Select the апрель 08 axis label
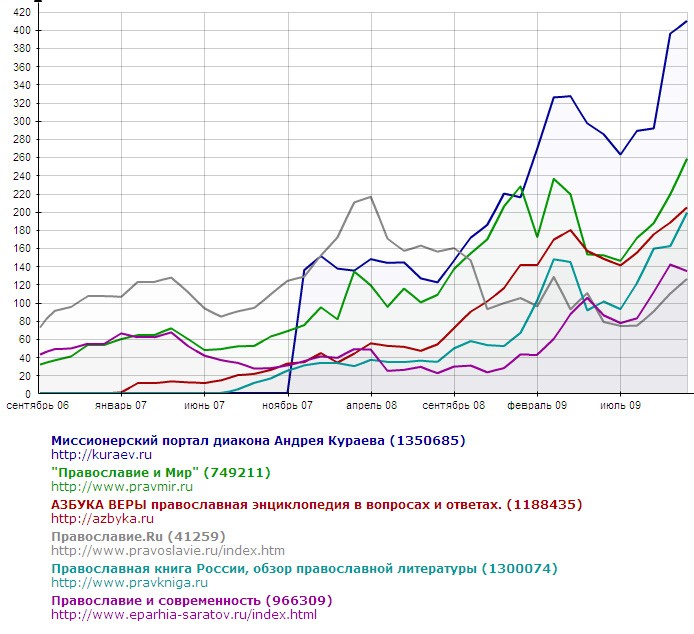 [x=370, y=406]
